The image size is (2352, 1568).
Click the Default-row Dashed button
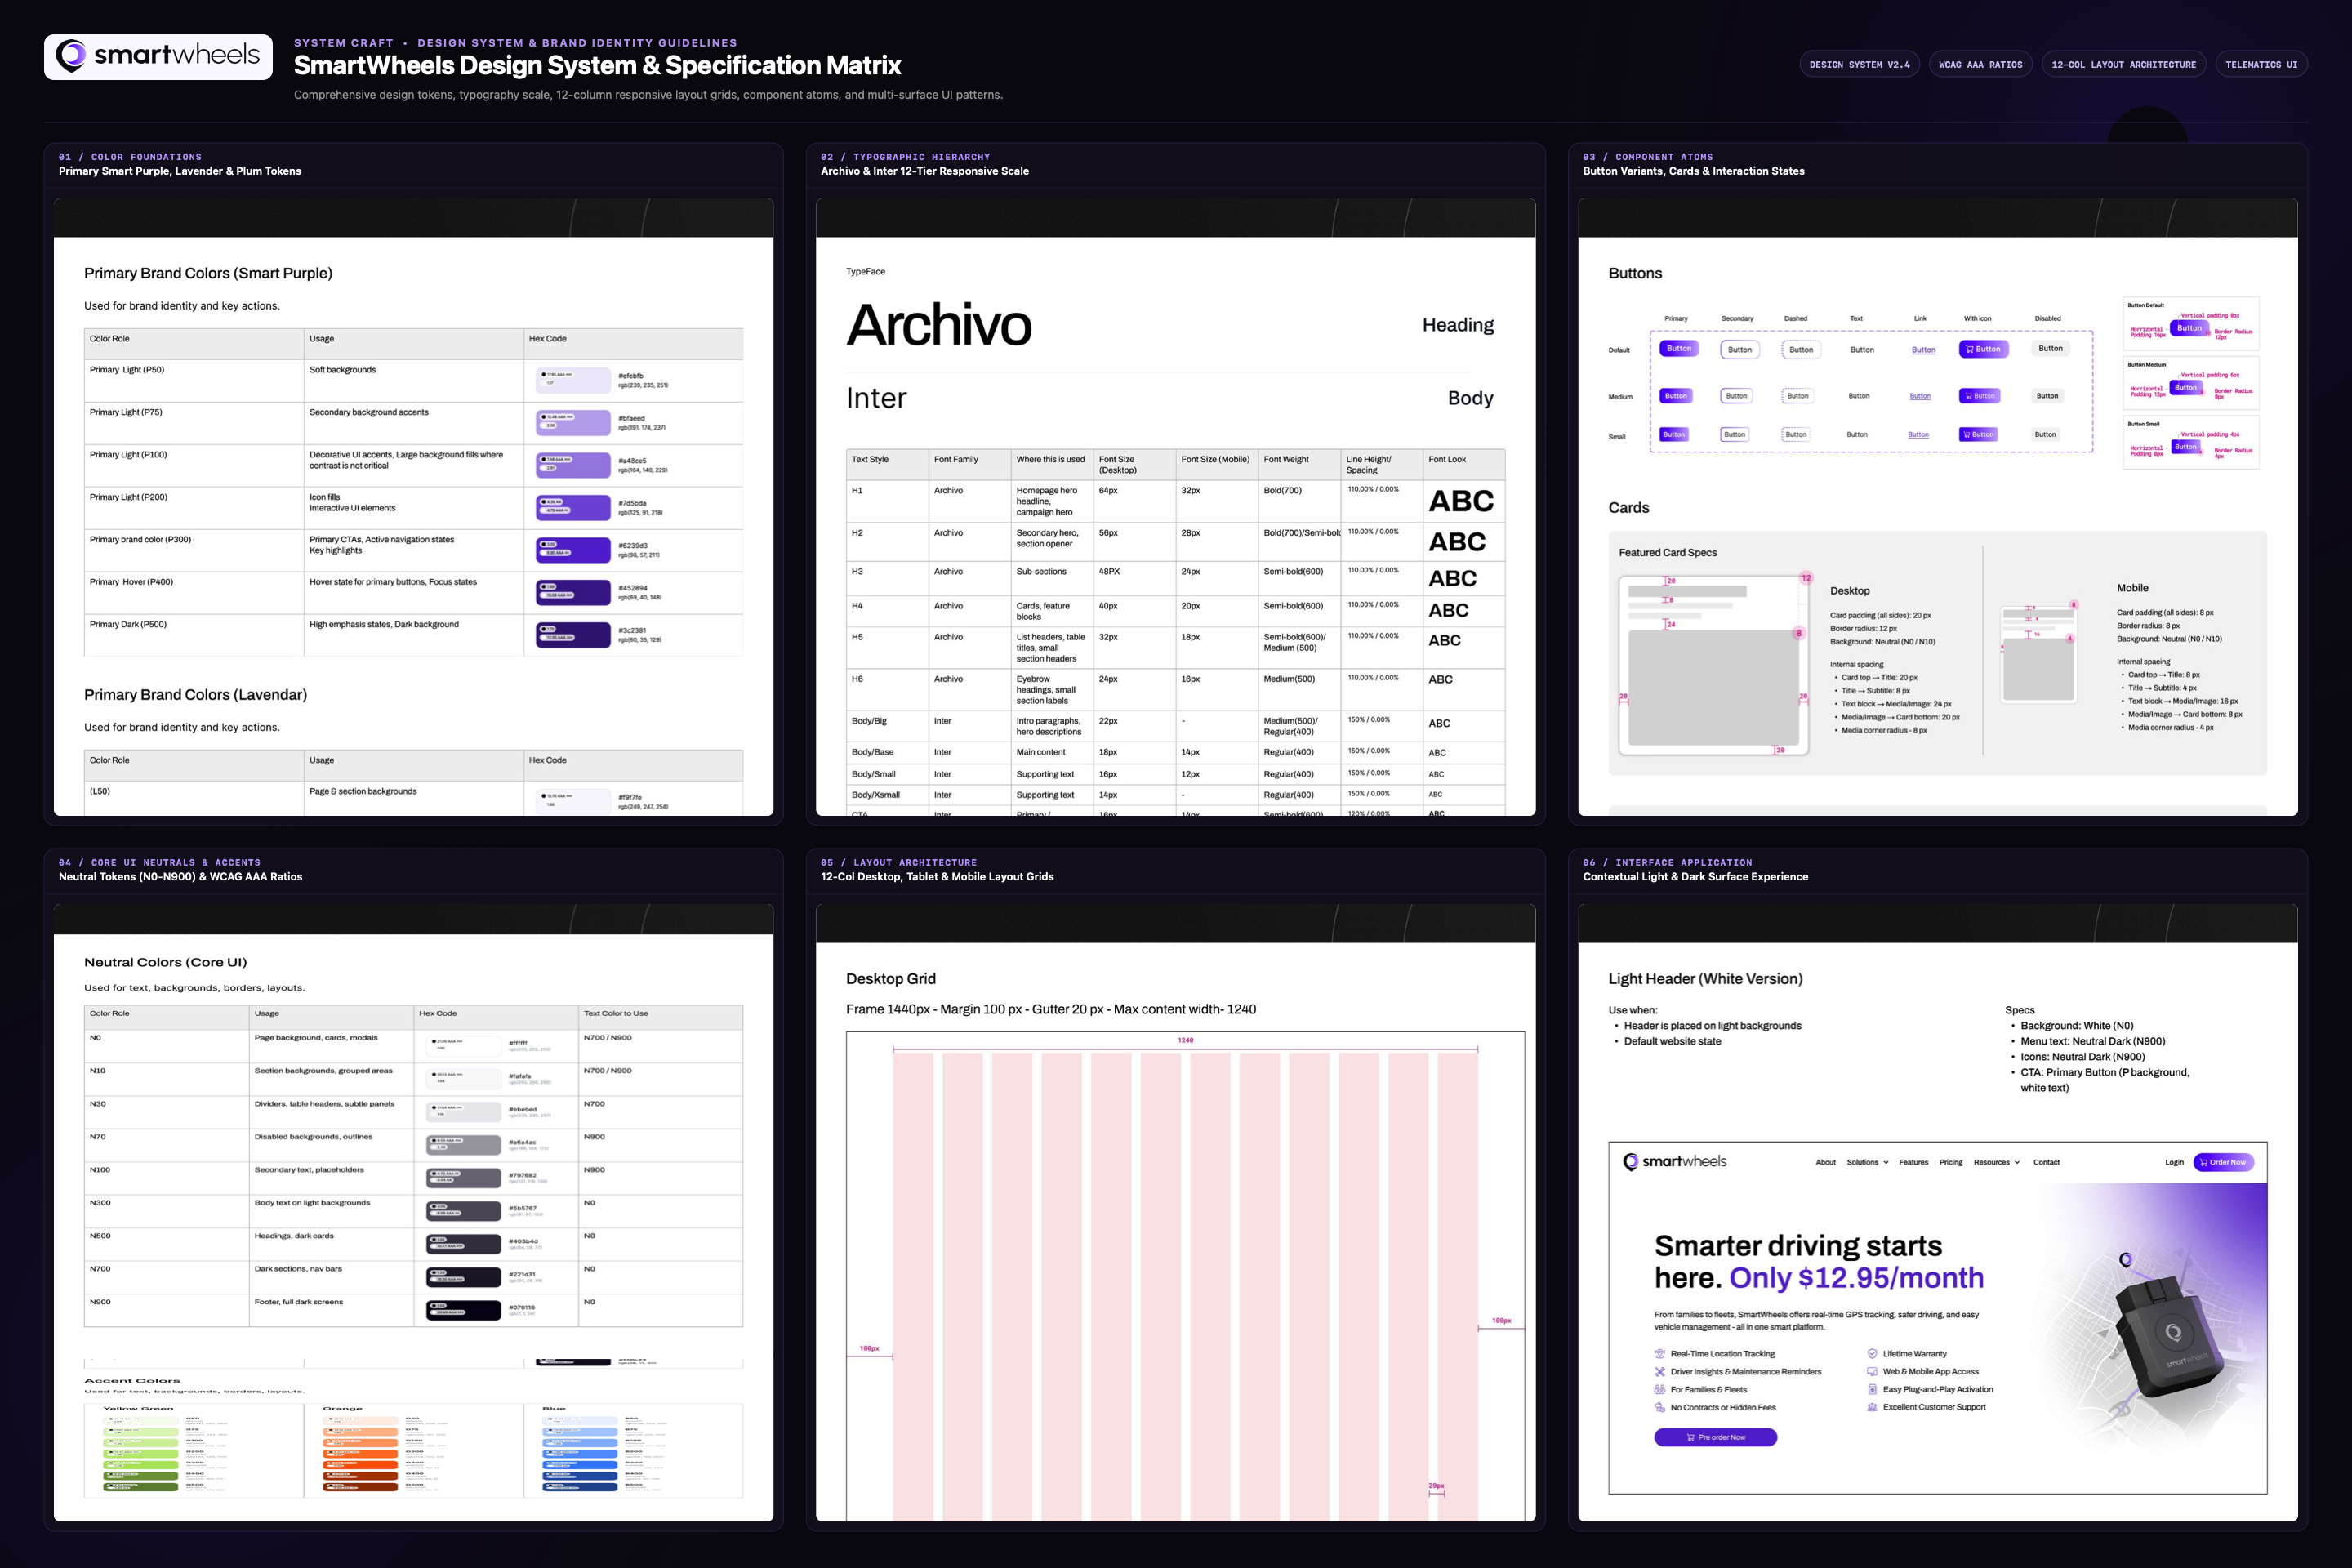click(x=1801, y=350)
